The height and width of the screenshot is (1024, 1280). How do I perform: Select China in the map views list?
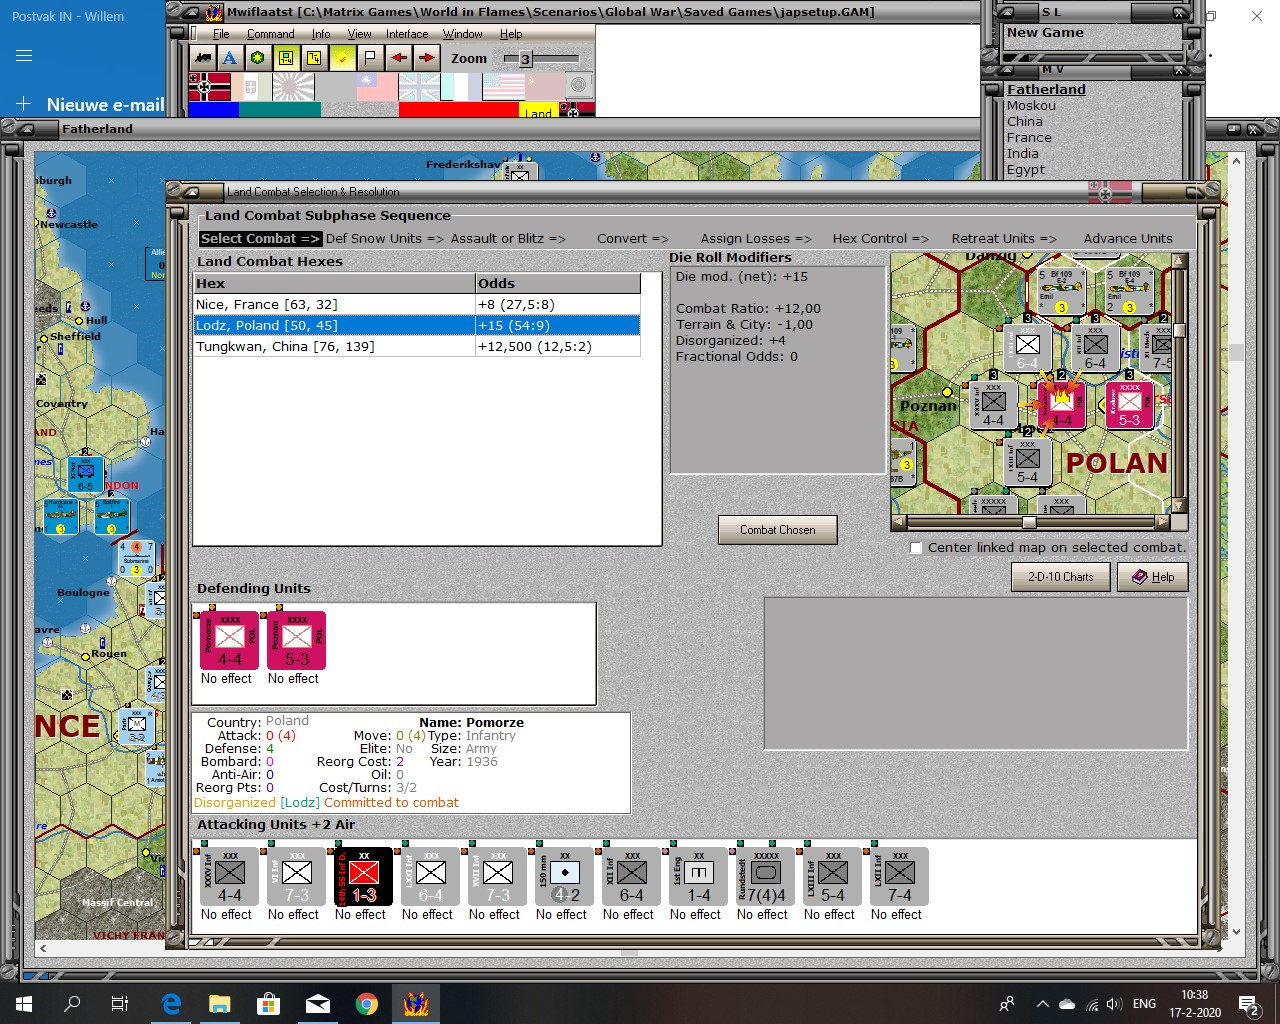coord(1025,121)
